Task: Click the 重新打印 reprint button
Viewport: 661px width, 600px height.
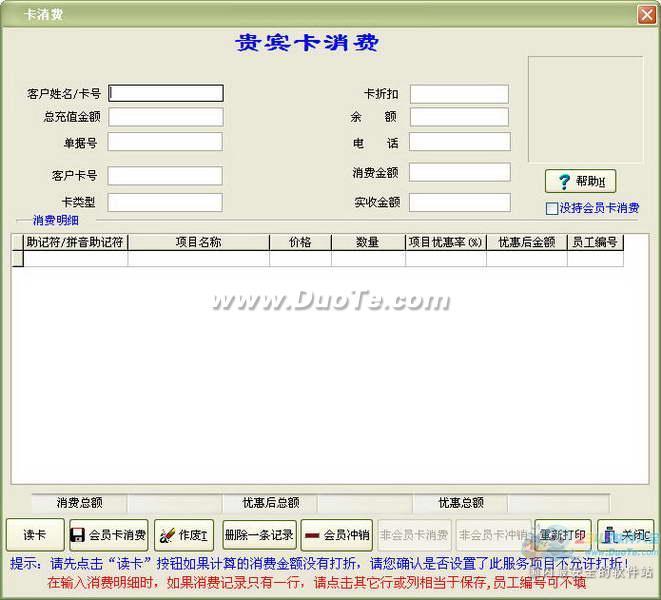Action: coord(563,535)
